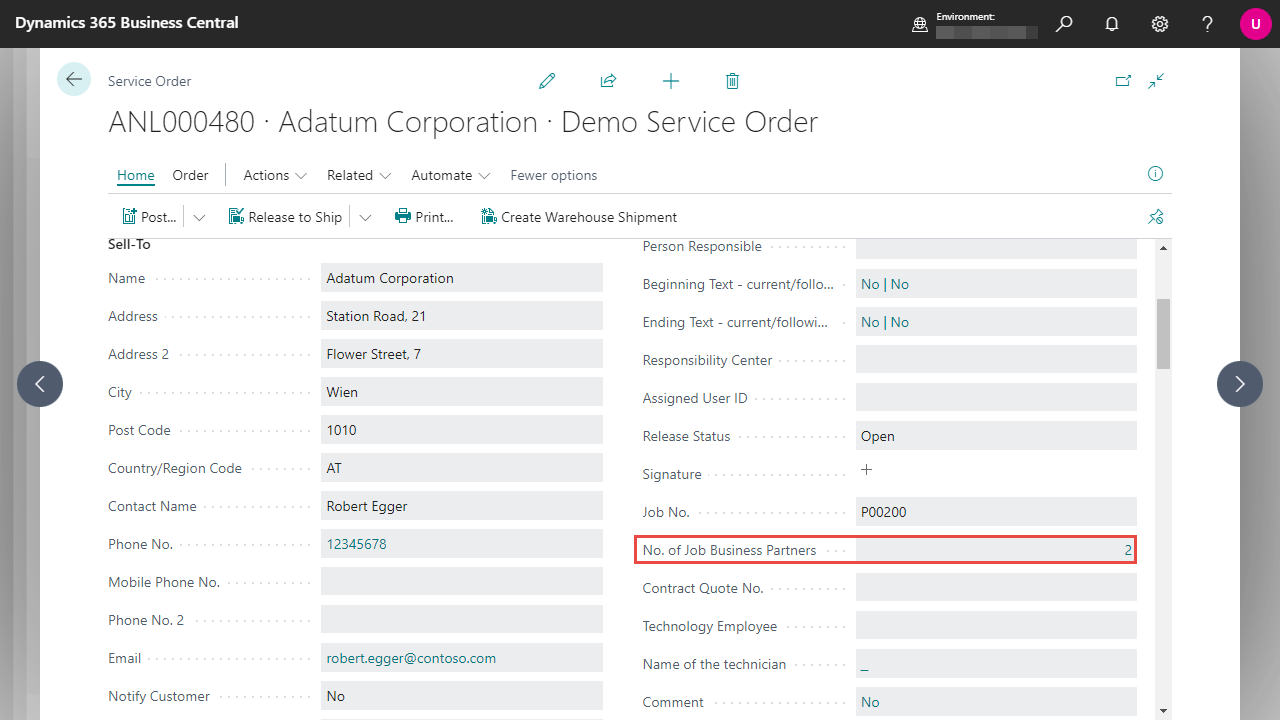Click Create Warehouse Shipment button
The width and height of the screenshot is (1280, 720).
click(579, 217)
